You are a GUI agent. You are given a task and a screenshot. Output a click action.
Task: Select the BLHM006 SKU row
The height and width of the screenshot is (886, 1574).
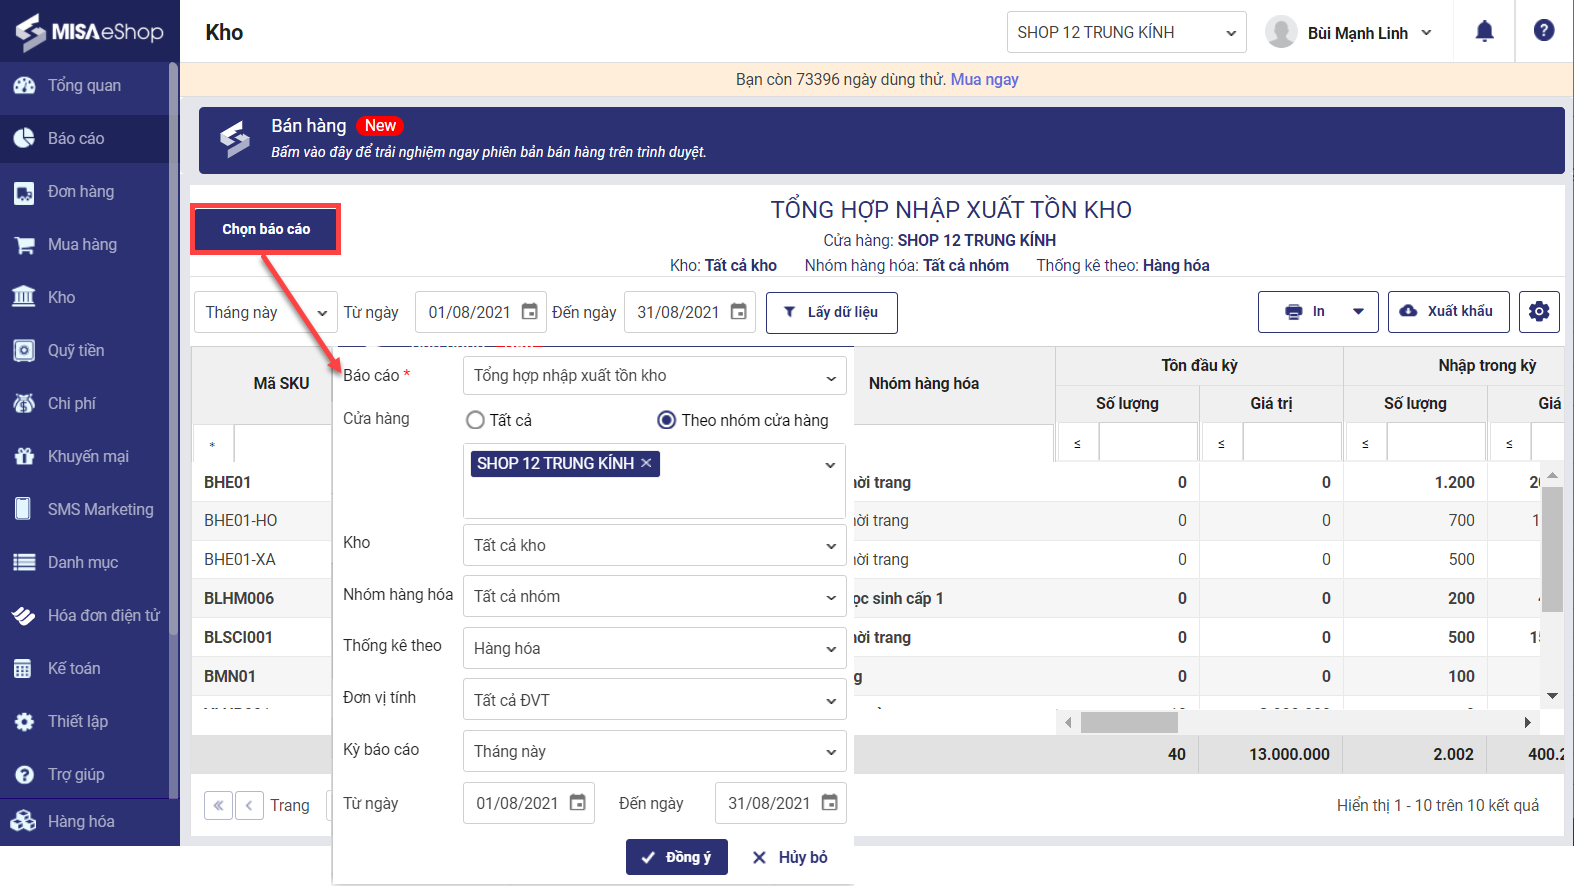tap(239, 598)
